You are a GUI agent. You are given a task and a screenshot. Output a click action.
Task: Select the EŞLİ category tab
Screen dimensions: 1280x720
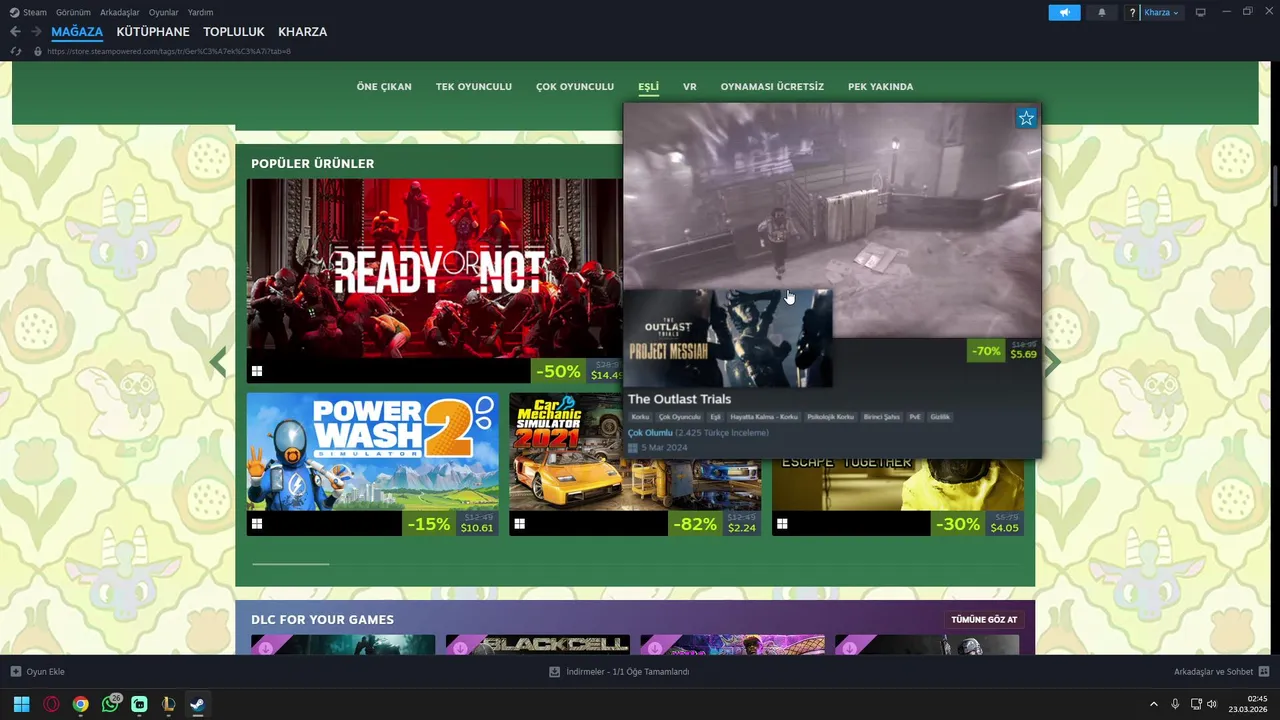click(x=649, y=87)
